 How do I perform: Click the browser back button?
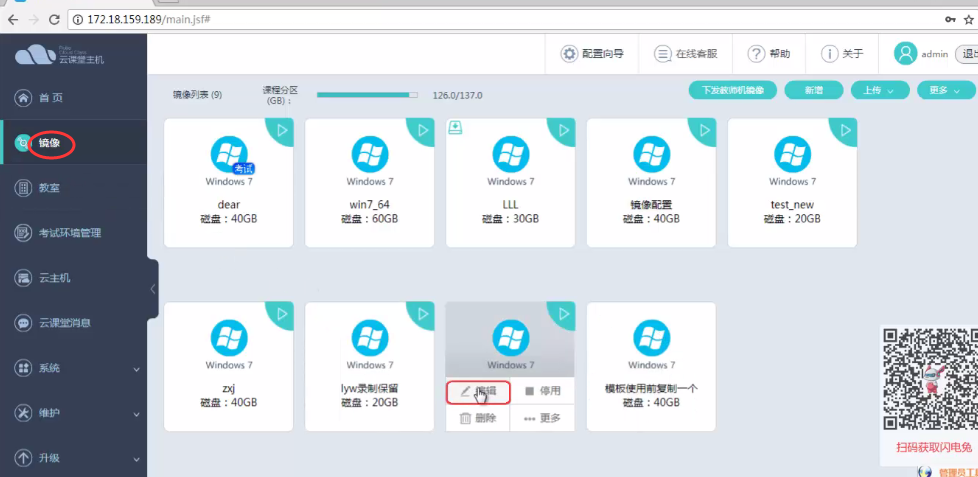tap(13, 20)
